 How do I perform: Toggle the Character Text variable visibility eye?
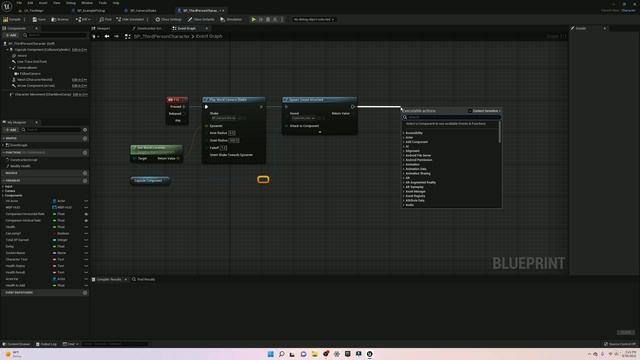click(x=86, y=260)
